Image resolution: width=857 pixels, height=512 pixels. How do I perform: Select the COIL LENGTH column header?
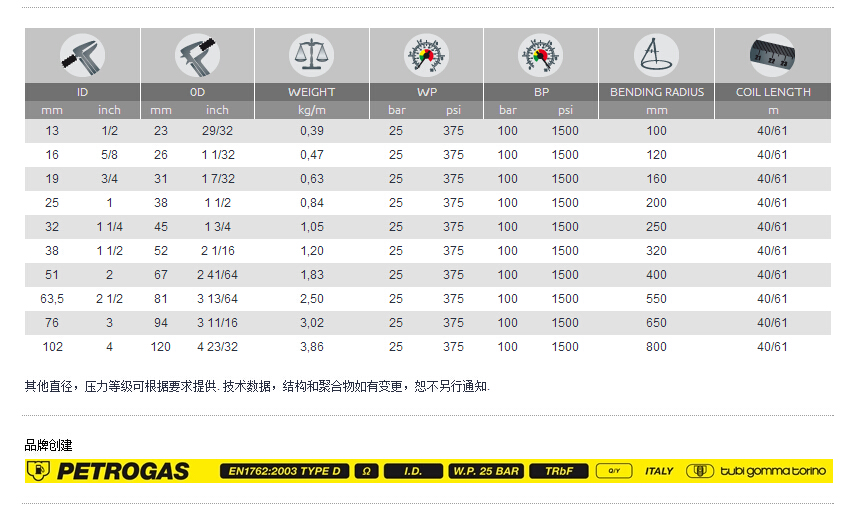pos(772,92)
